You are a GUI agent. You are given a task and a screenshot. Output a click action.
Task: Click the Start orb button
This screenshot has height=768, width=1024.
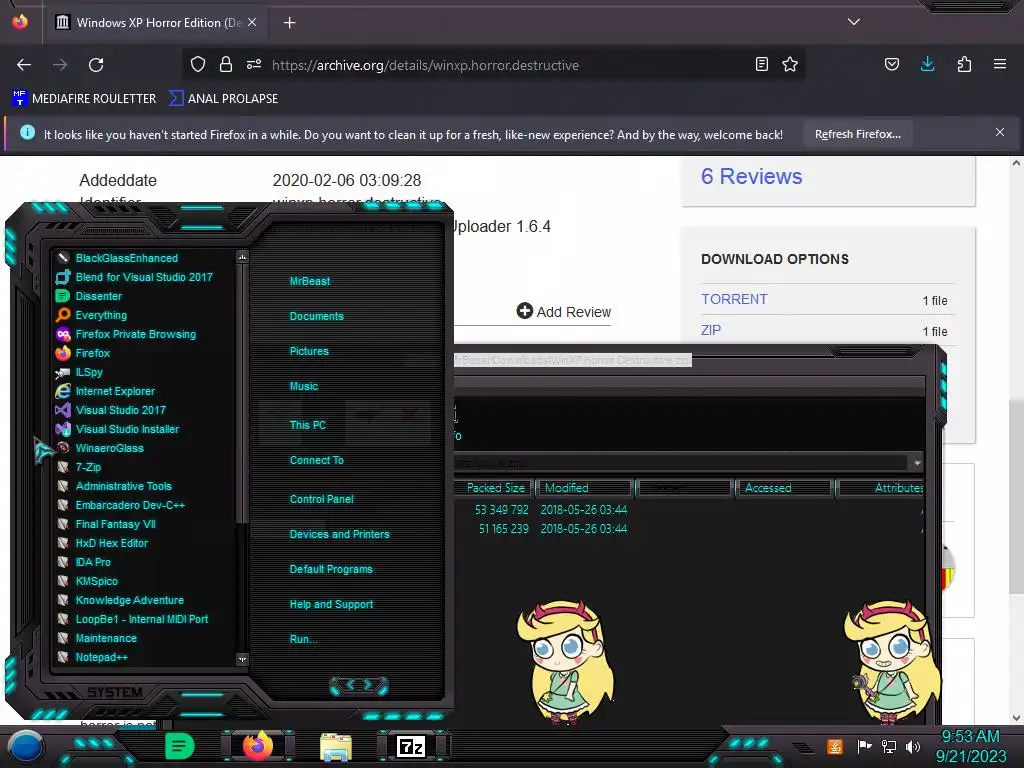coord(26,747)
